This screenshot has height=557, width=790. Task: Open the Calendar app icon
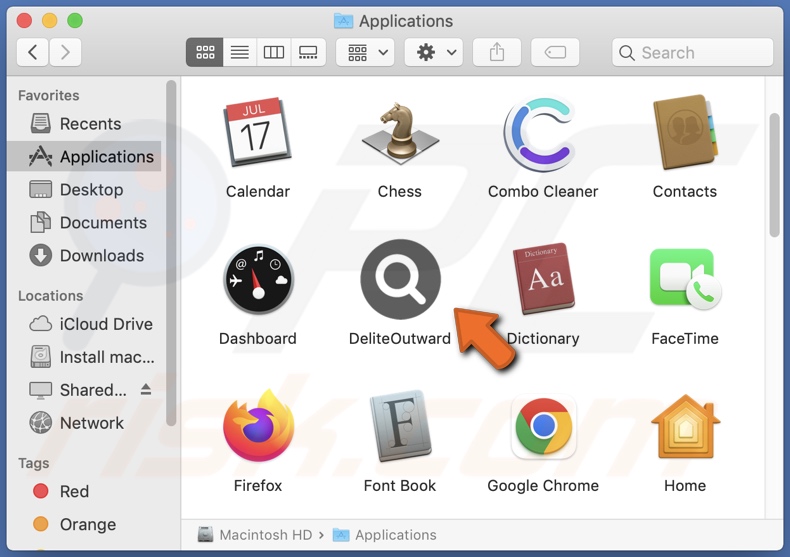[x=257, y=132]
